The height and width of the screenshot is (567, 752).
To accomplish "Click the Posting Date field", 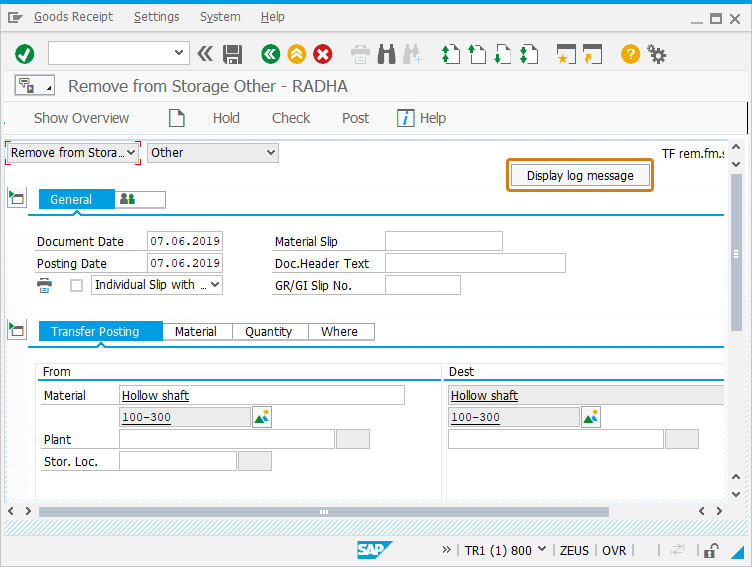I will pos(185,263).
